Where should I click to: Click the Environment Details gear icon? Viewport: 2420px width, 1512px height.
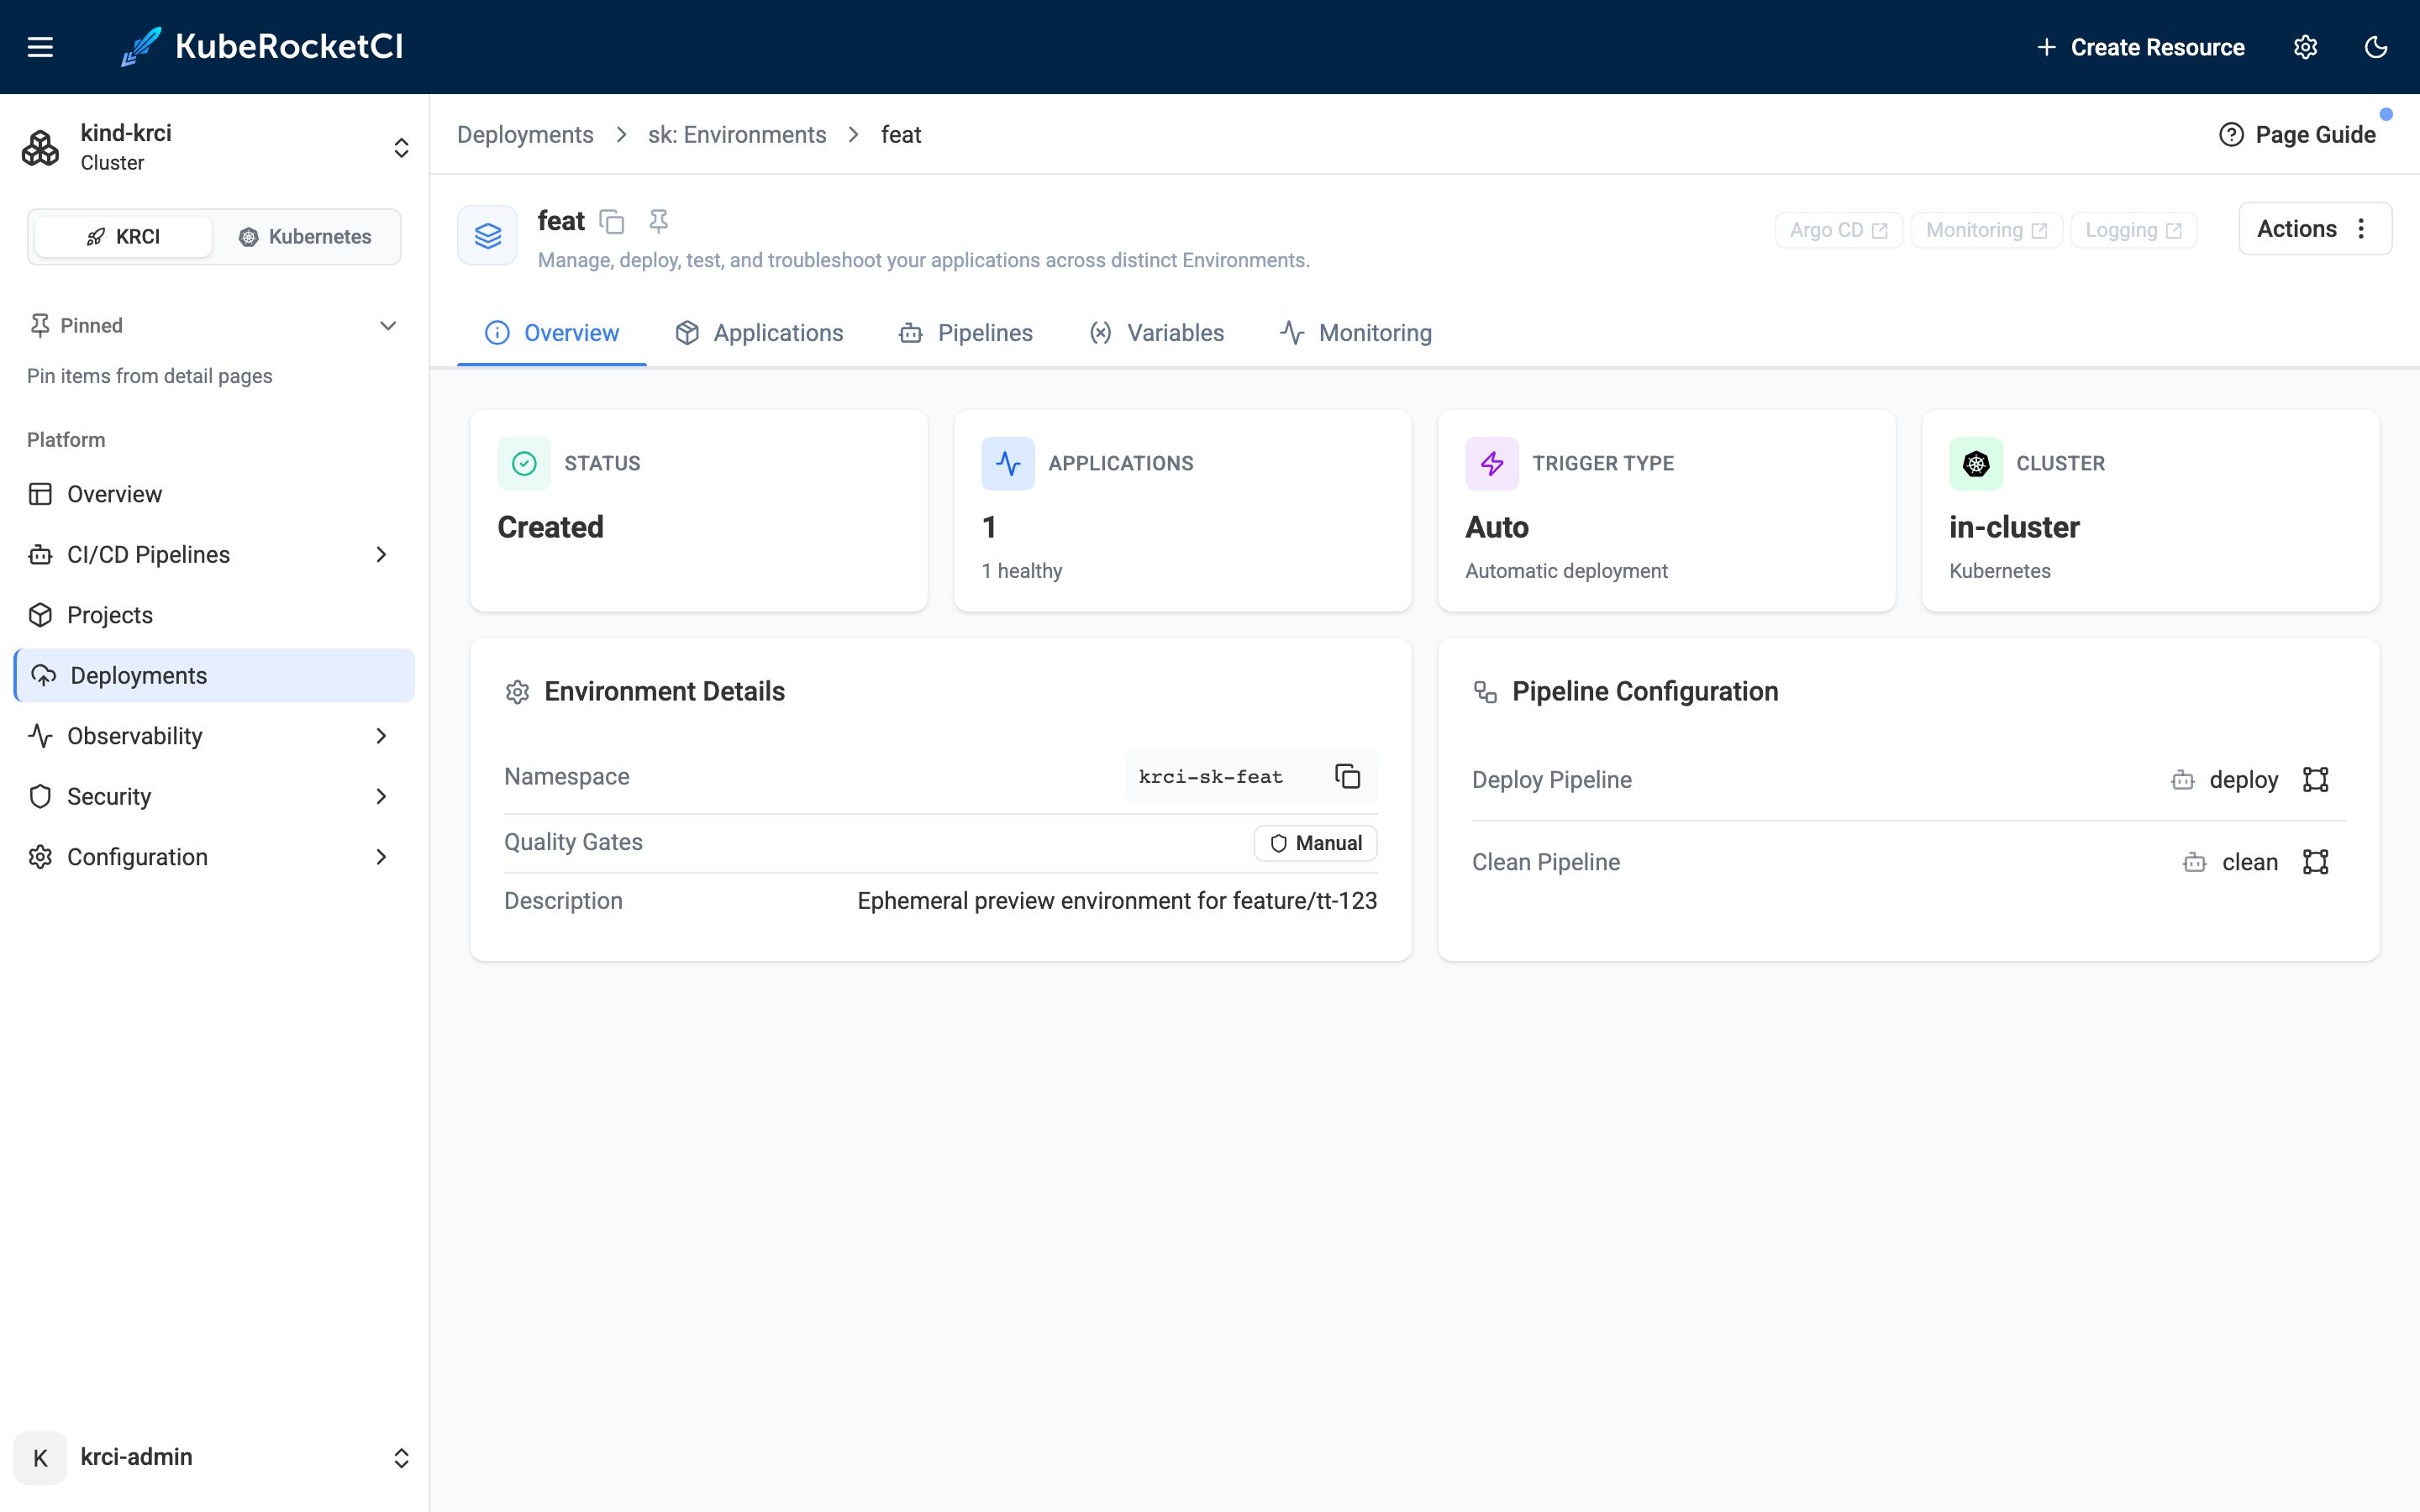(517, 692)
